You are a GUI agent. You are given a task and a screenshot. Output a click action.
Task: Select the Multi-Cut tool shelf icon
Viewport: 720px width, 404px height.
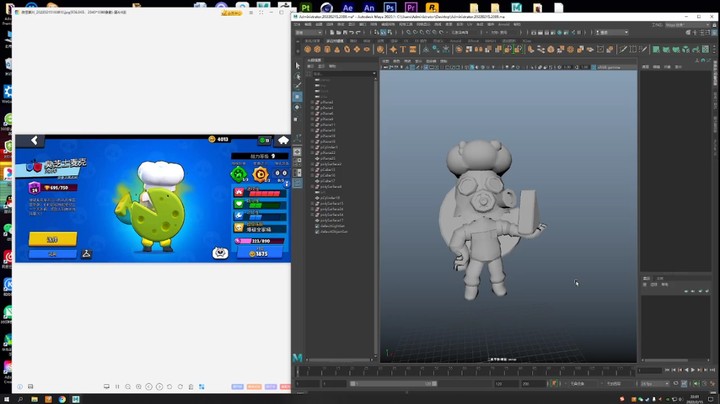[623, 49]
